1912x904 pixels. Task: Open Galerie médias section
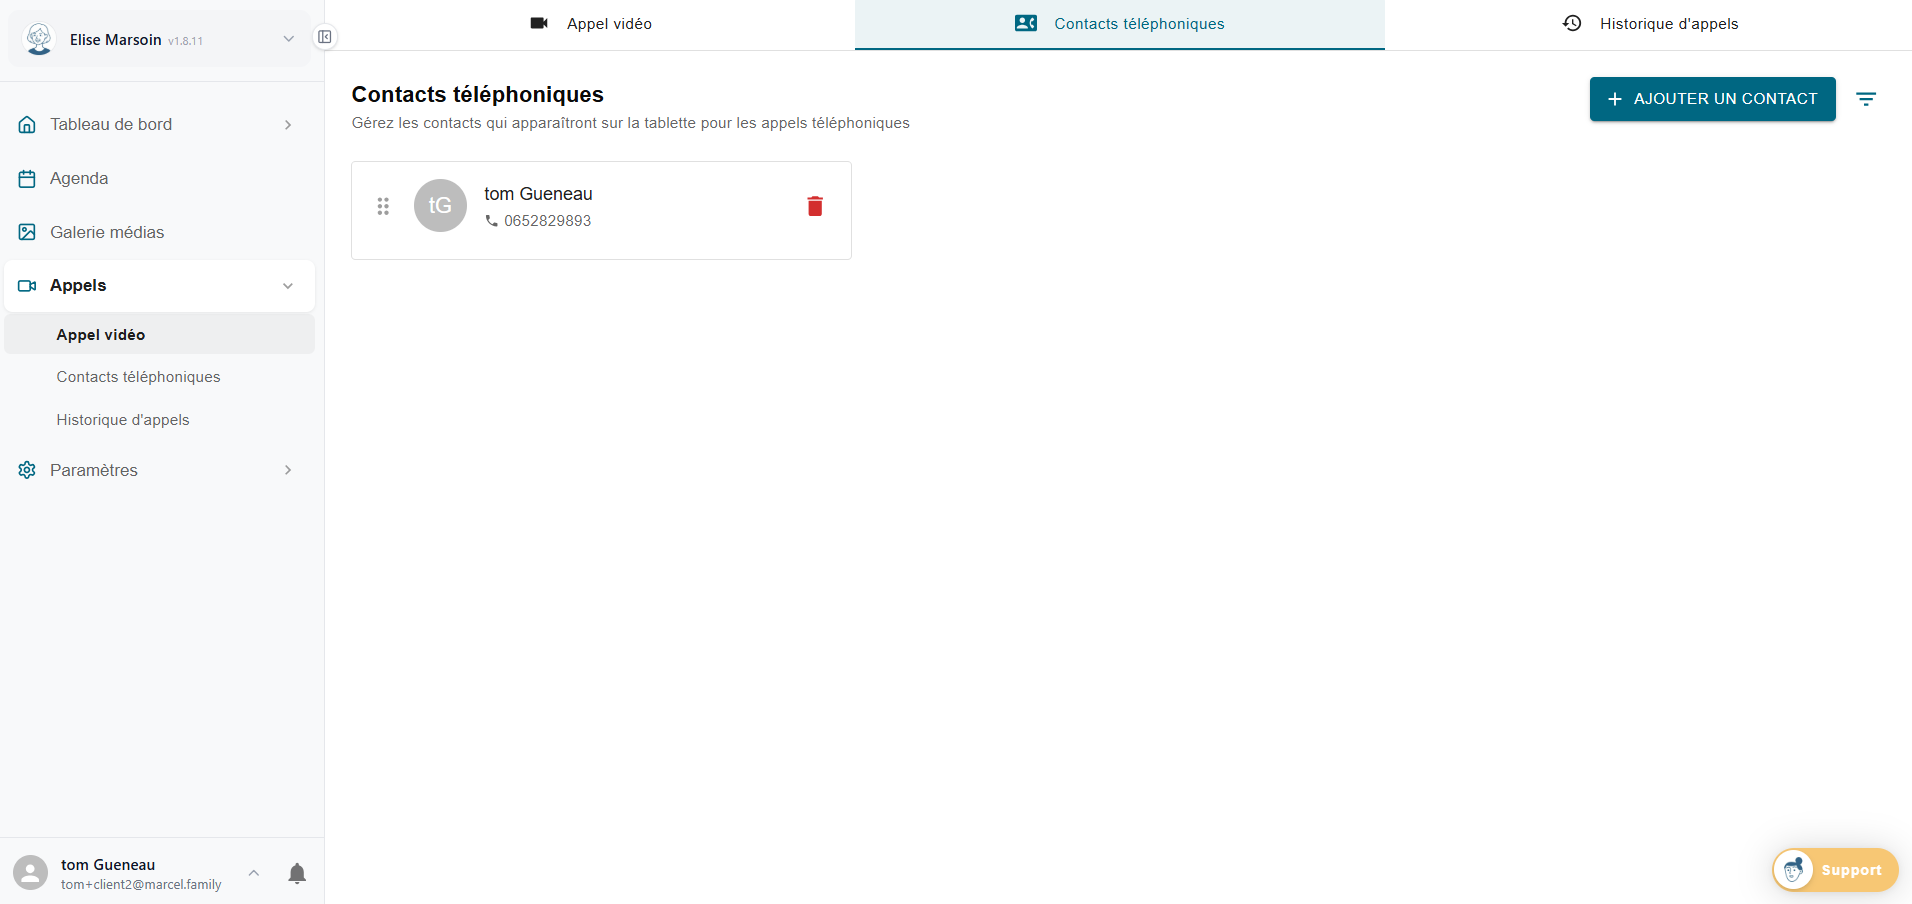coord(107,232)
